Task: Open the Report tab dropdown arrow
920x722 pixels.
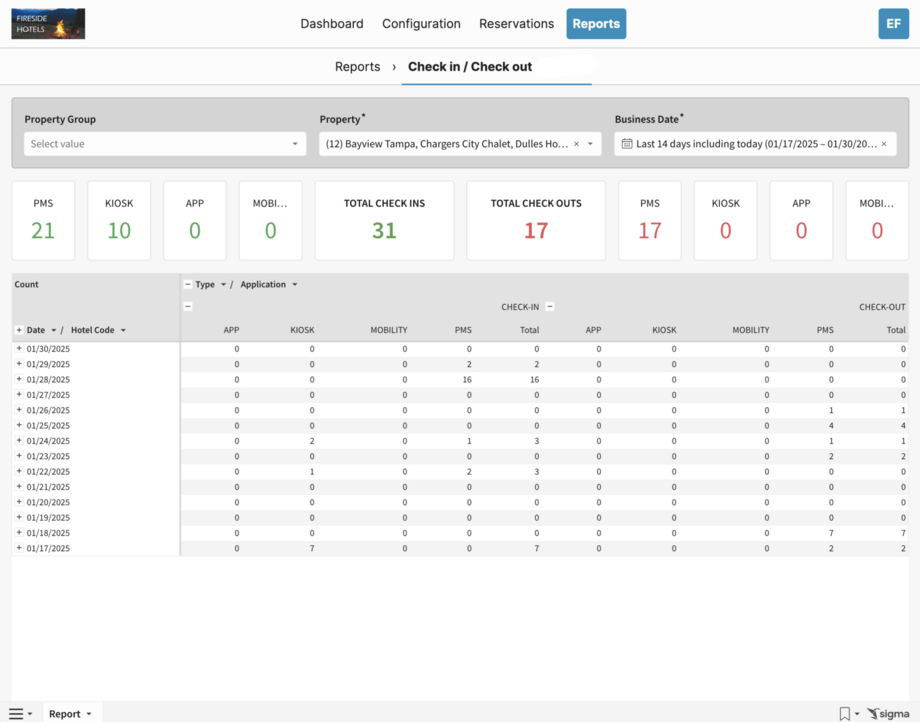Action: [x=89, y=714]
